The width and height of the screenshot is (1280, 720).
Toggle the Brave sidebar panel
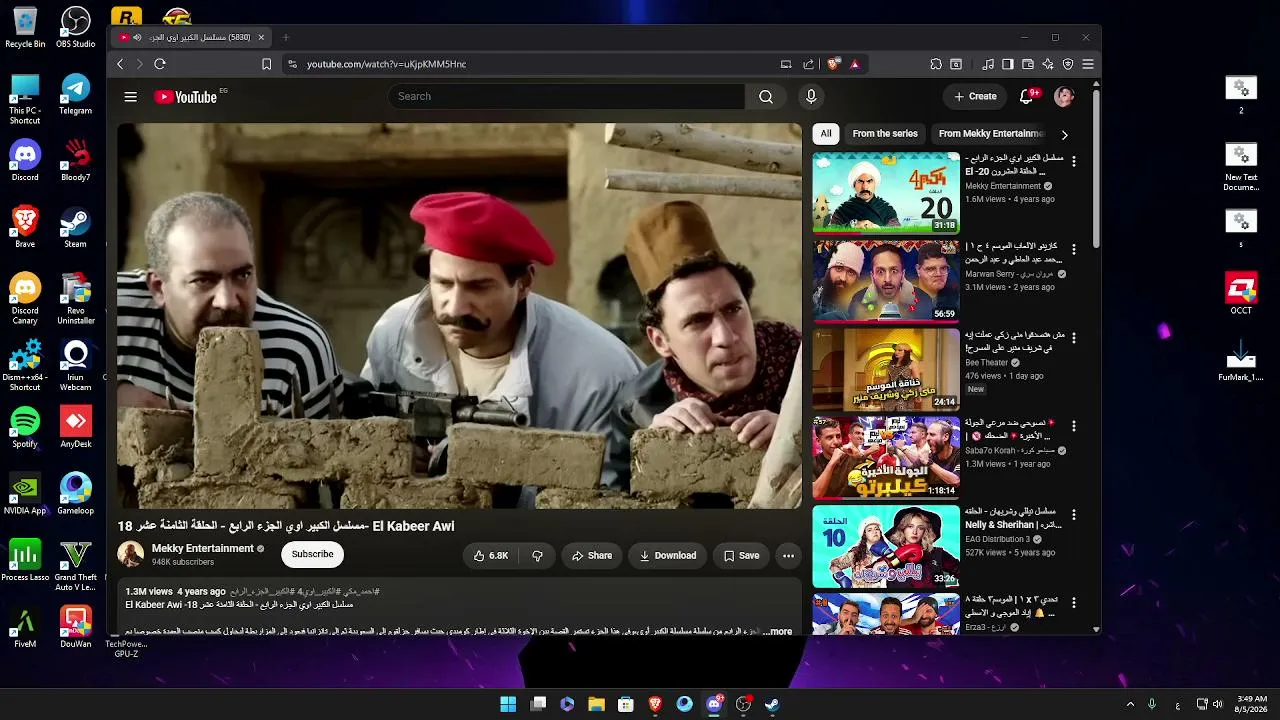pos(1008,64)
